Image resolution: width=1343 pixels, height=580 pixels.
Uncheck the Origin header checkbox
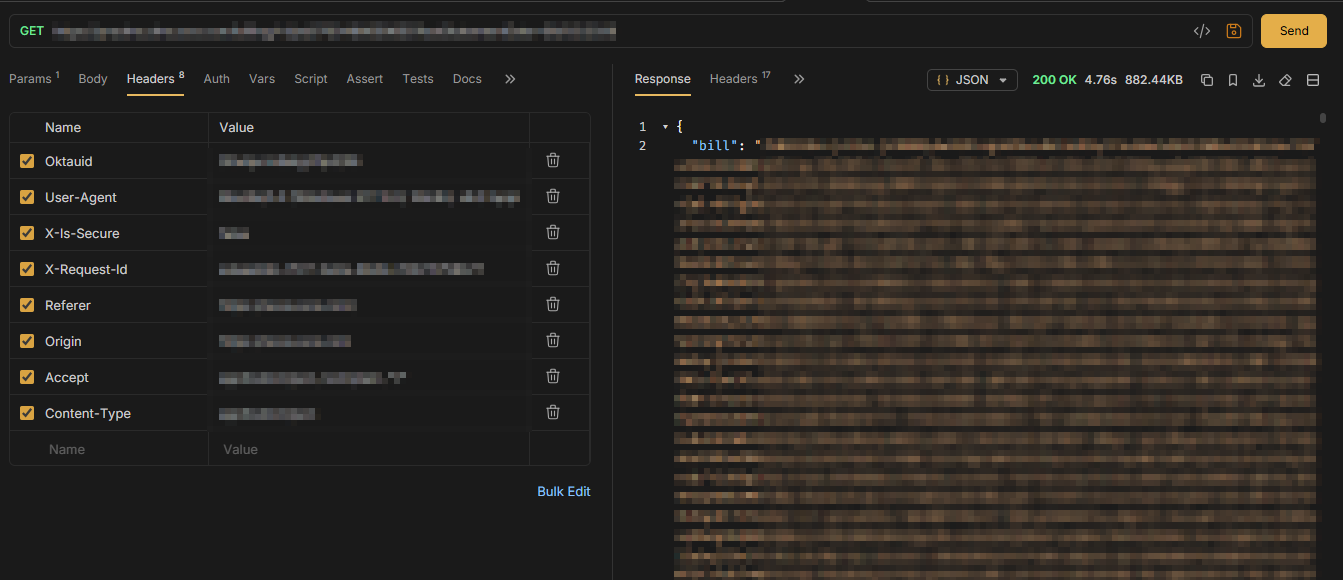coord(27,341)
